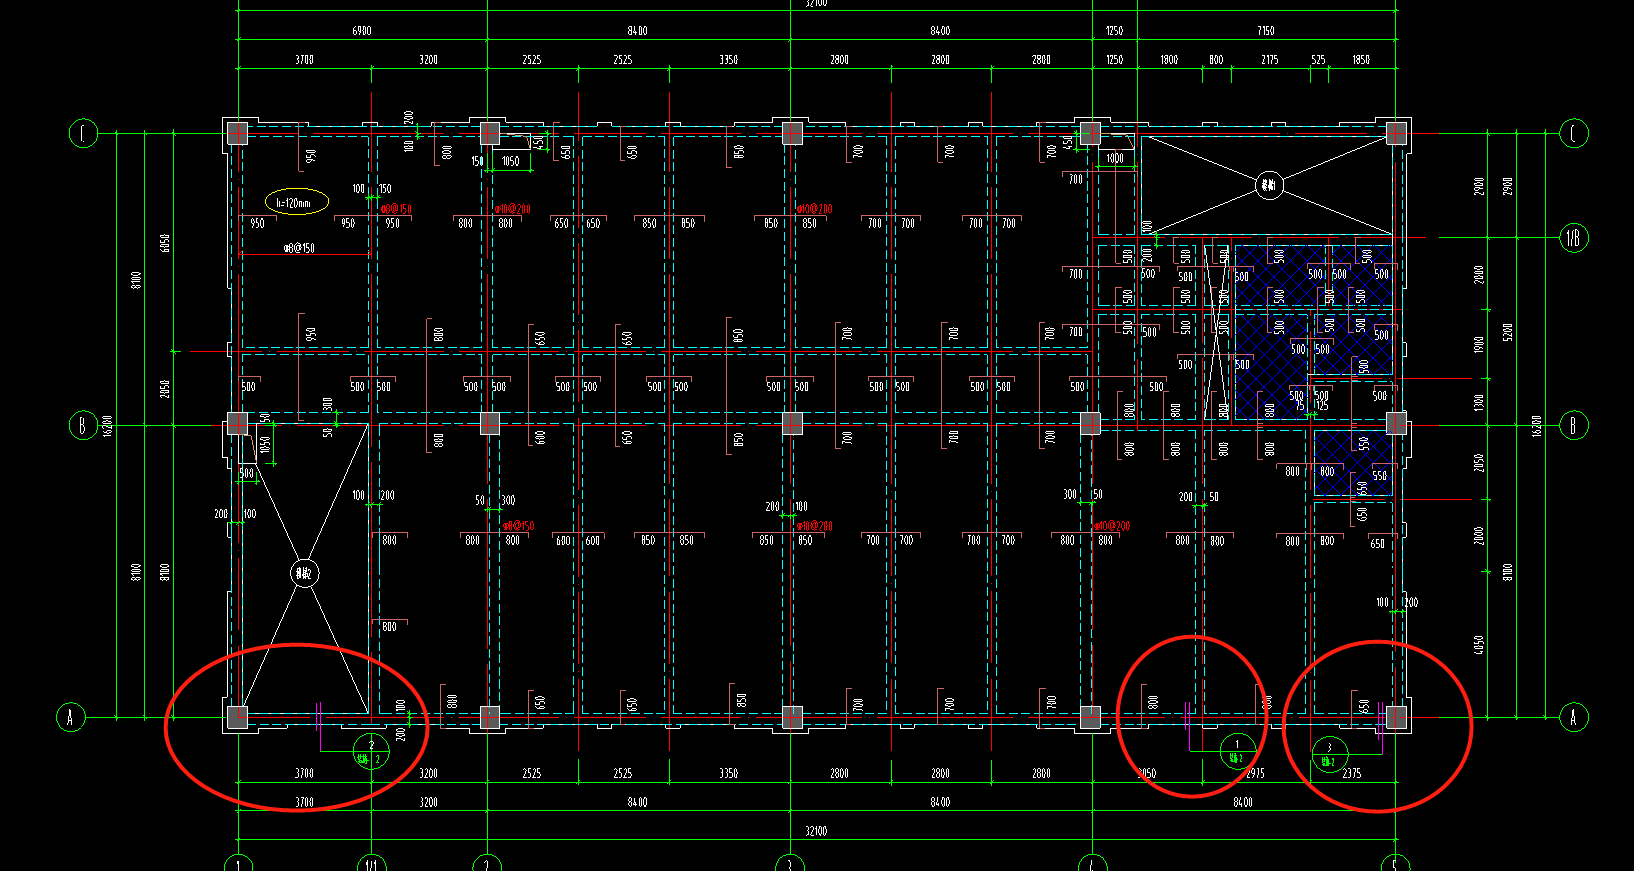Select the stair symbol circle in upper-right stairwell
Image resolution: width=1634 pixels, height=871 pixels.
(x=1269, y=185)
